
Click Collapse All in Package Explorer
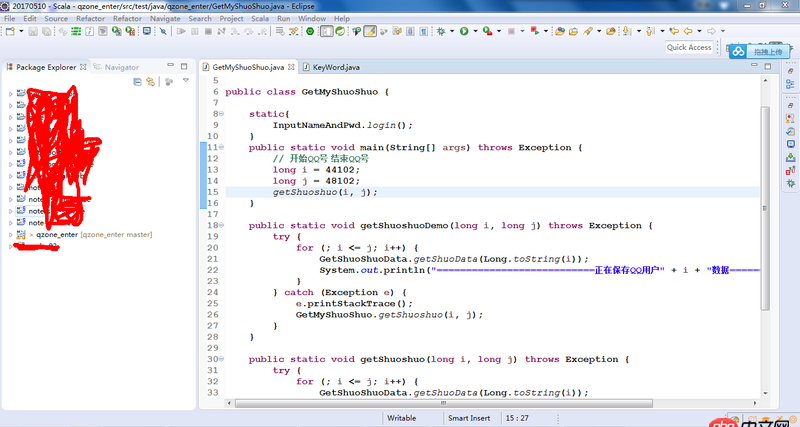click(x=137, y=82)
